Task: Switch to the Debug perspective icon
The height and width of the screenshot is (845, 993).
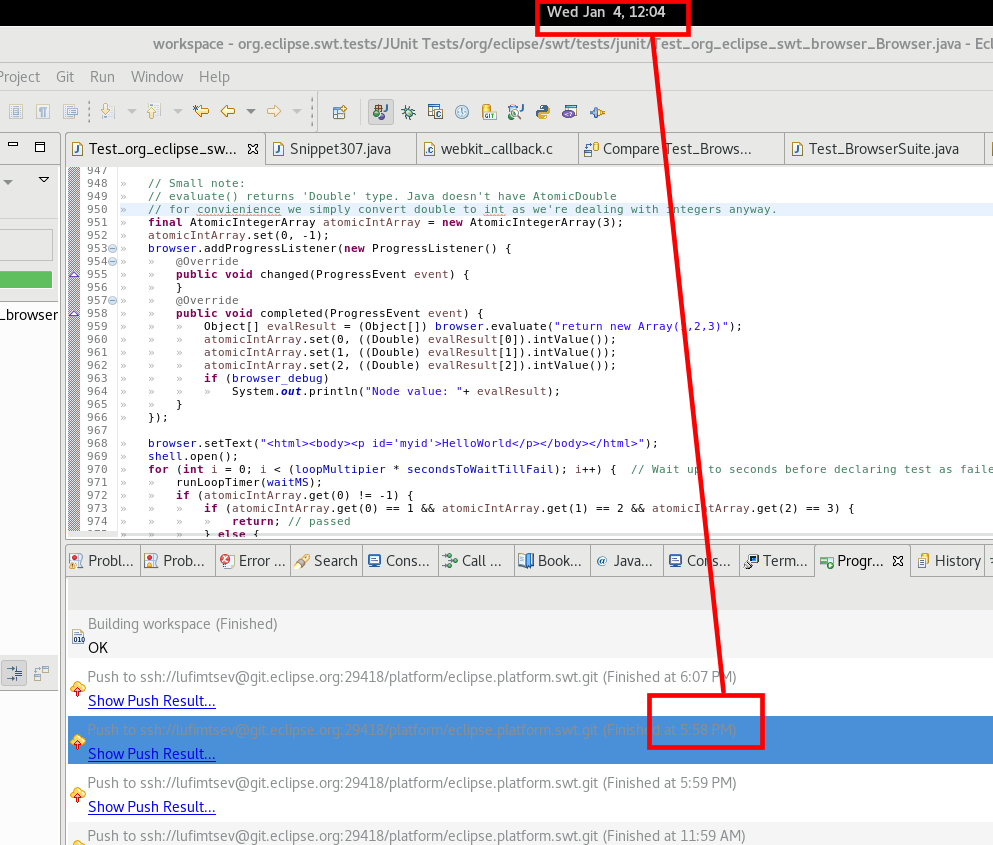Action: coord(408,111)
